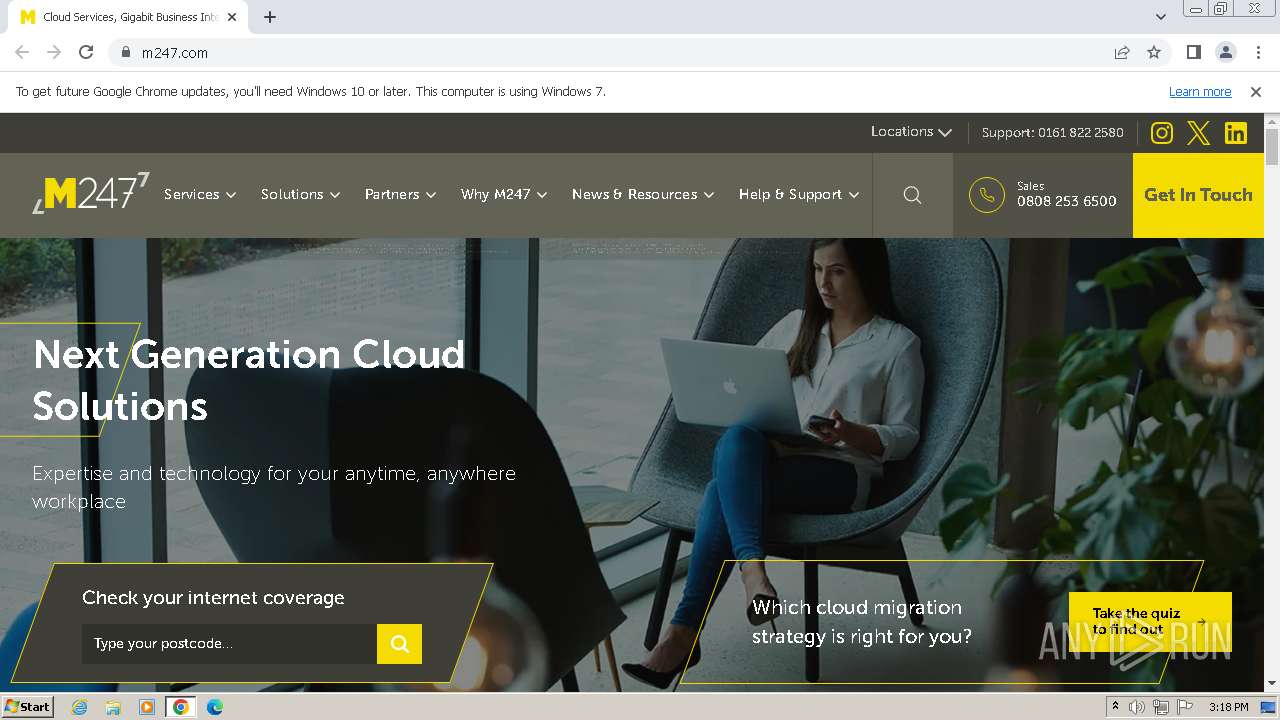Expand the Why M247 menu
1280x720 pixels.
504,195
